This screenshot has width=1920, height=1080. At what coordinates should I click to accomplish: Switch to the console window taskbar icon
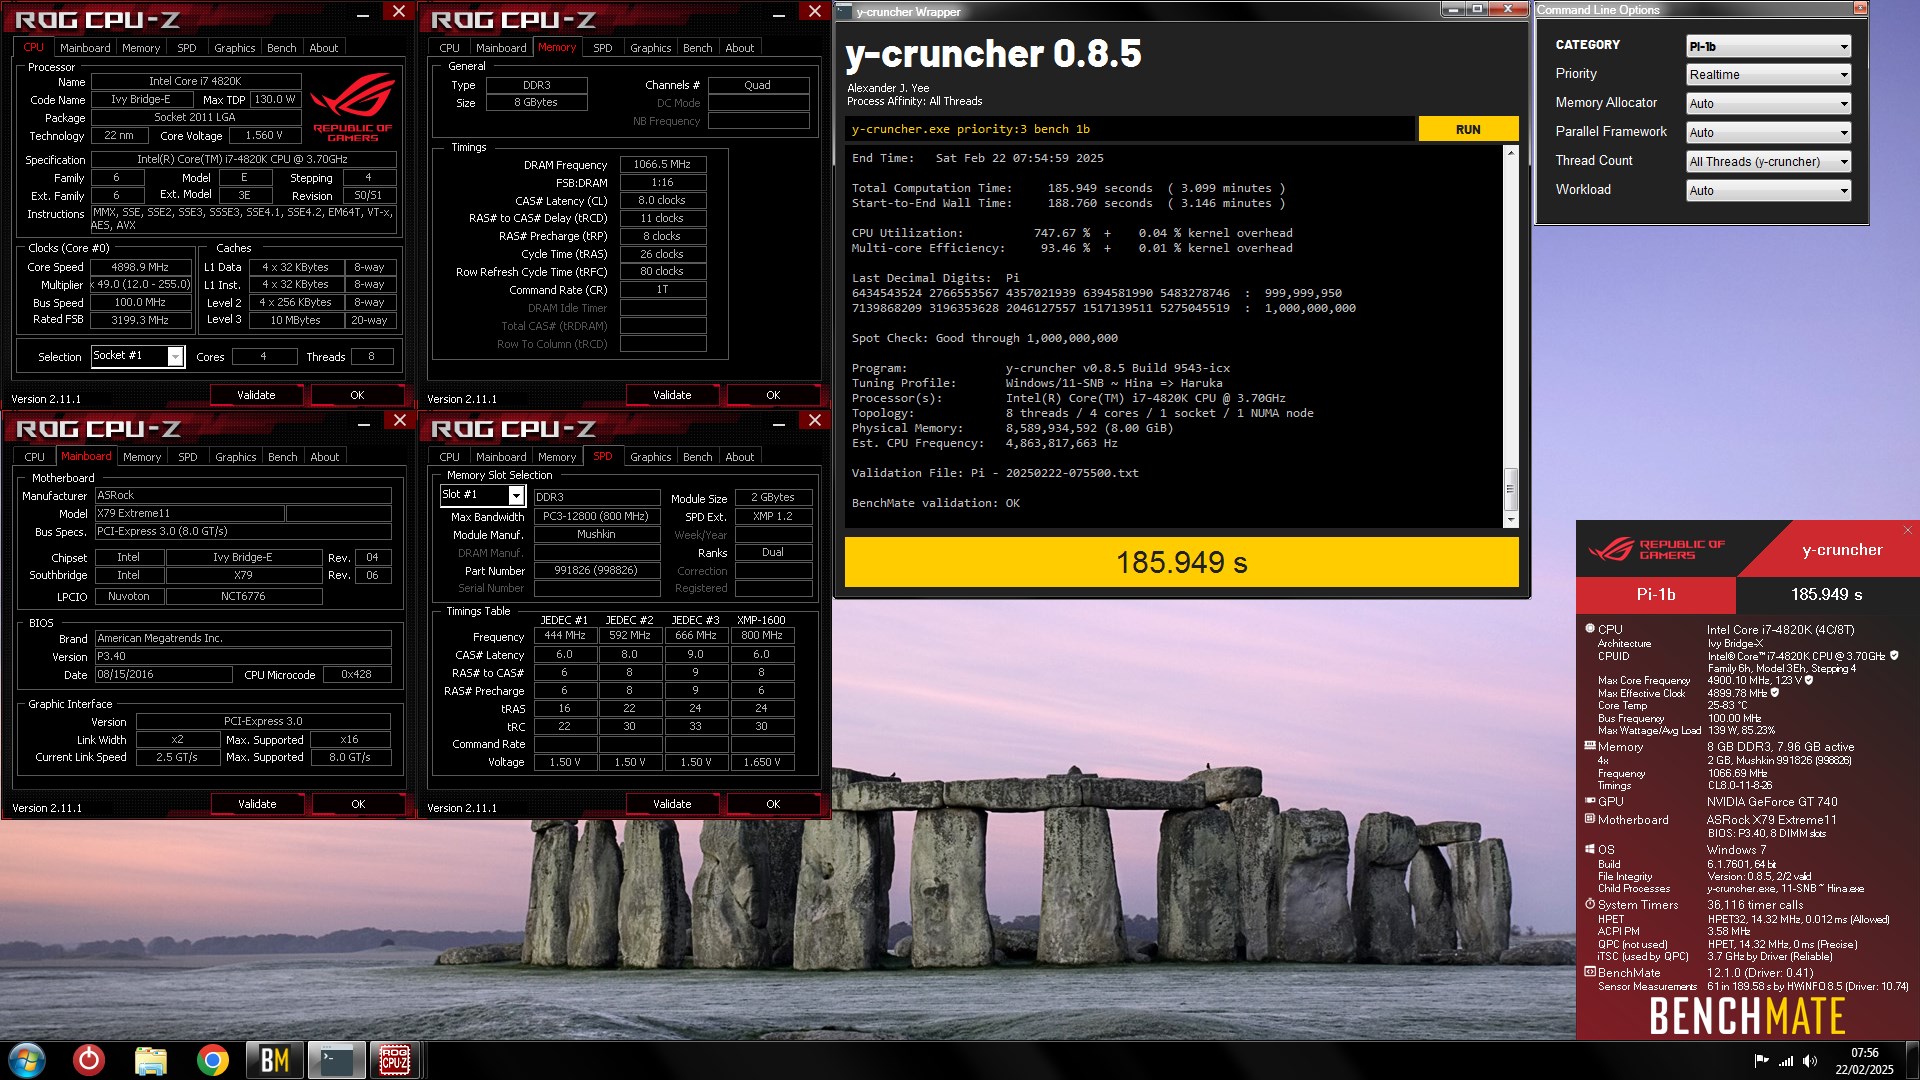pos(335,1060)
